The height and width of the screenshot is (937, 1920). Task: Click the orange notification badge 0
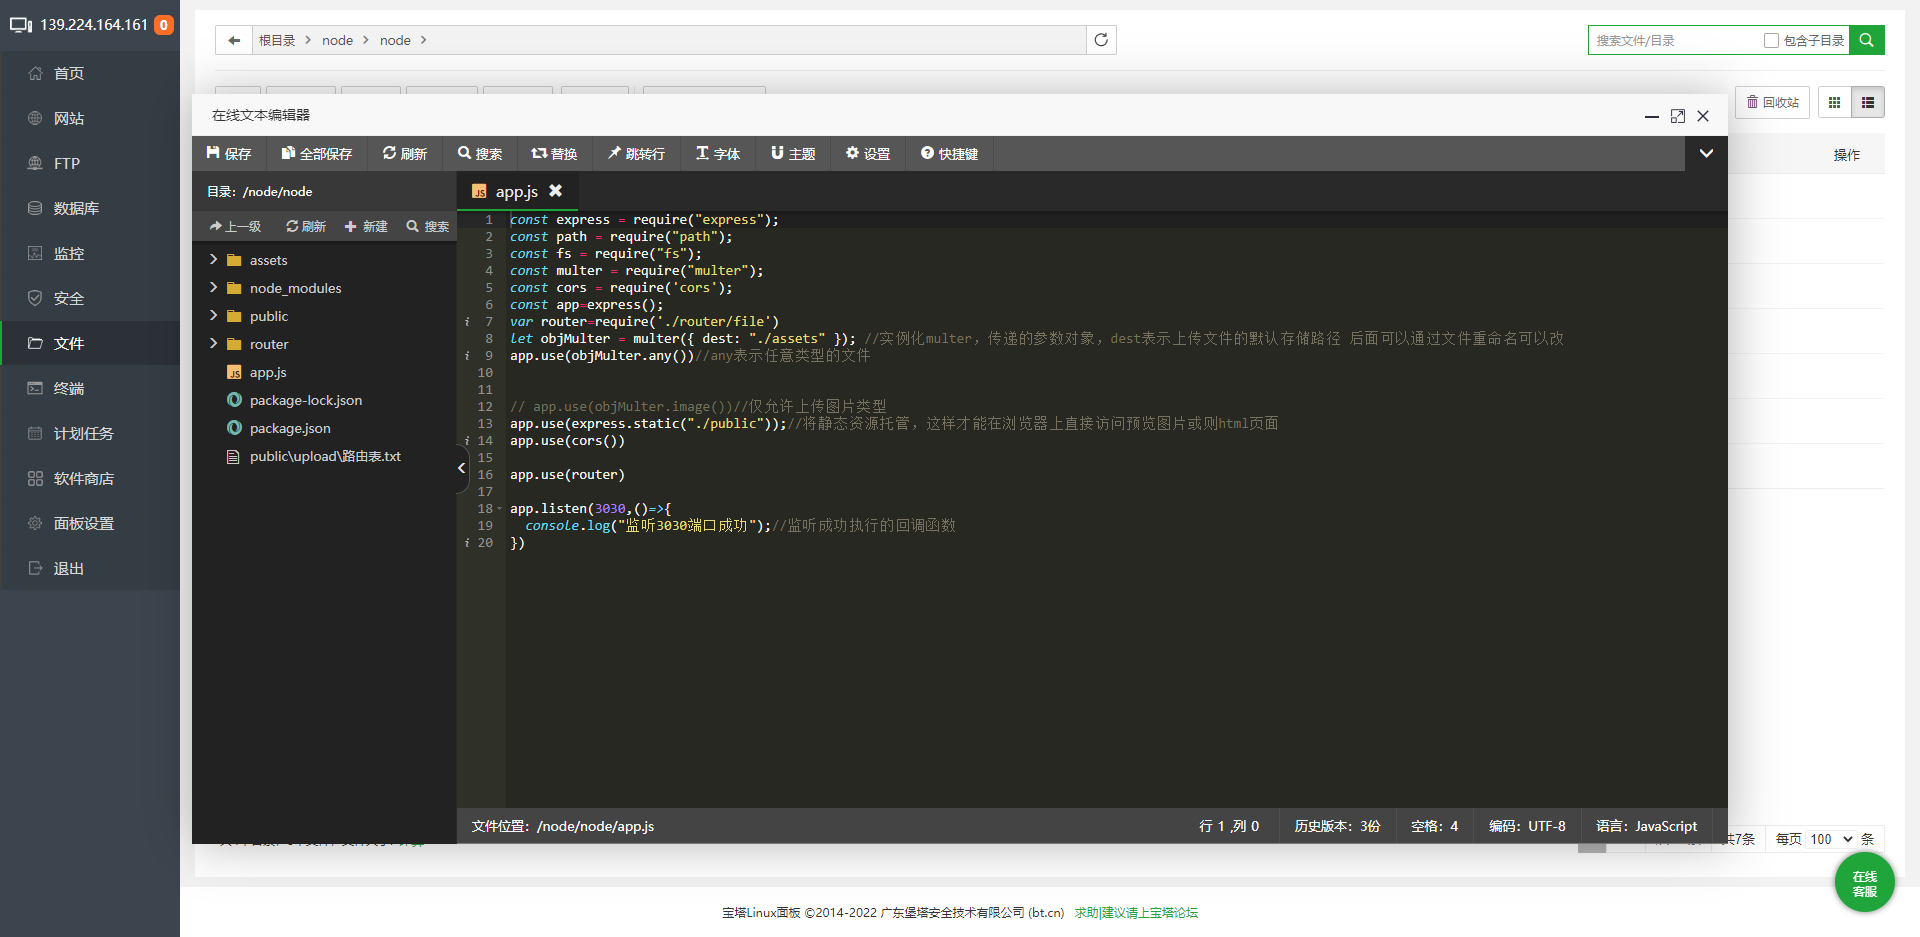click(164, 25)
